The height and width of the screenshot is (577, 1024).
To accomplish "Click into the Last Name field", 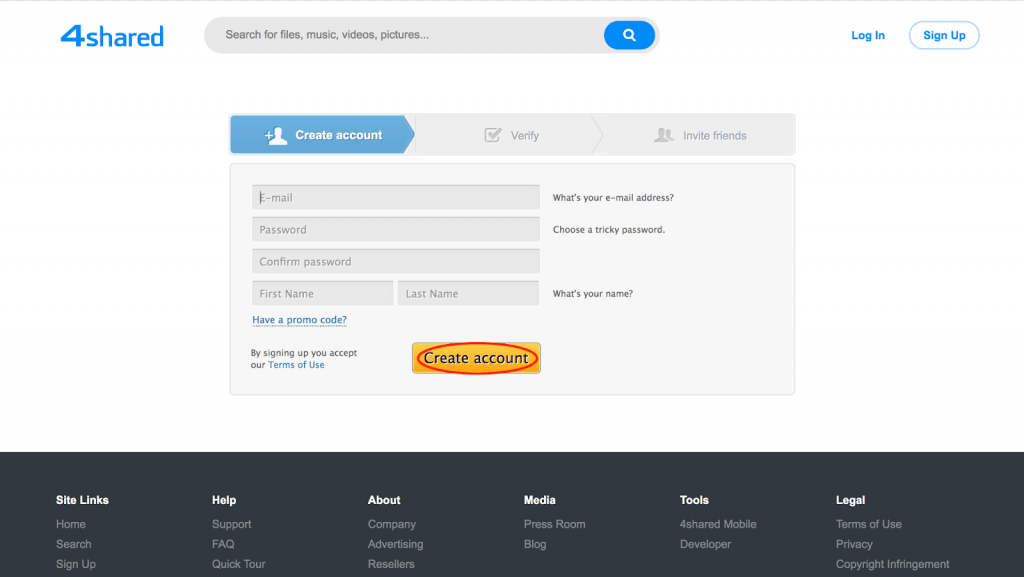I will point(468,293).
